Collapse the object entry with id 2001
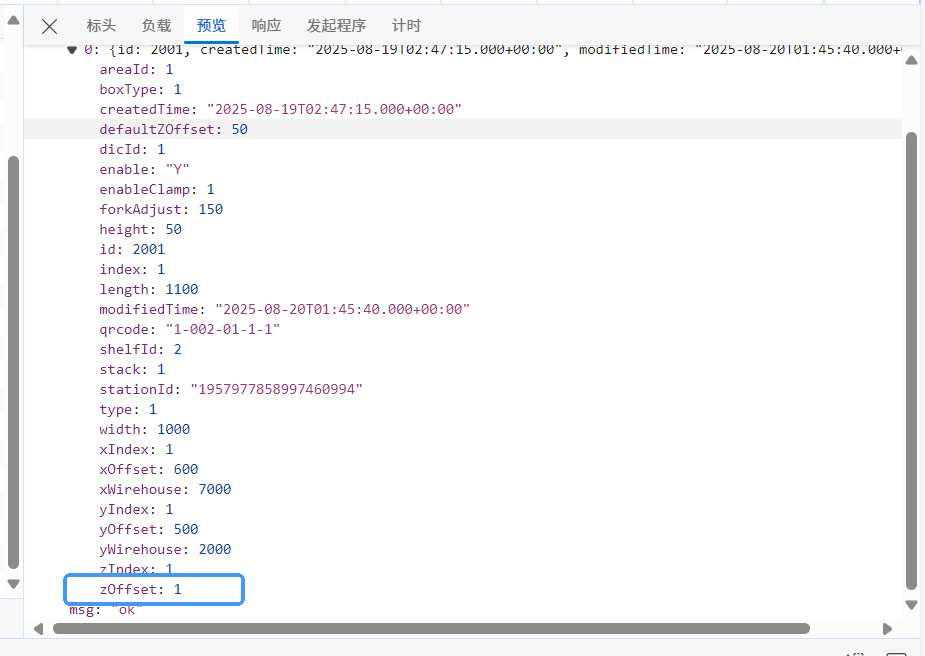Screen dimensions: 925x656 (72, 50)
